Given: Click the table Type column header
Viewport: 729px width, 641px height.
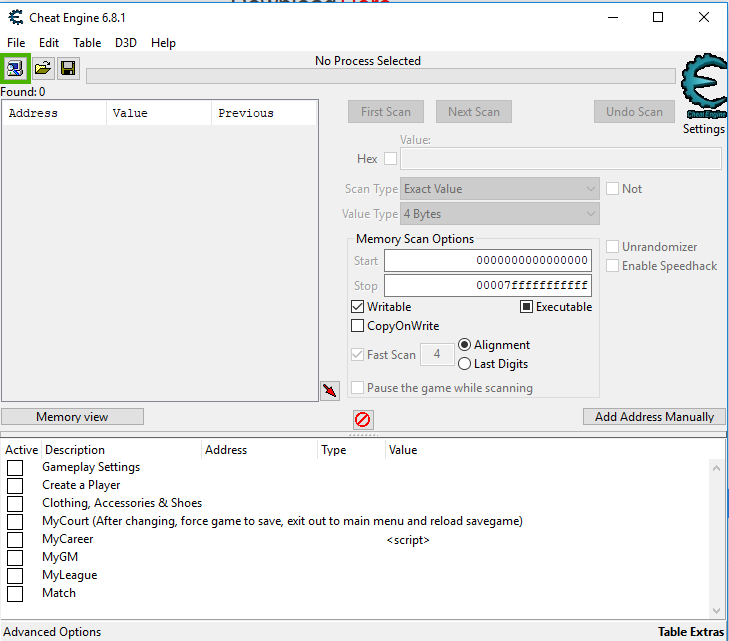Looking at the screenshot, I should 352,449.
